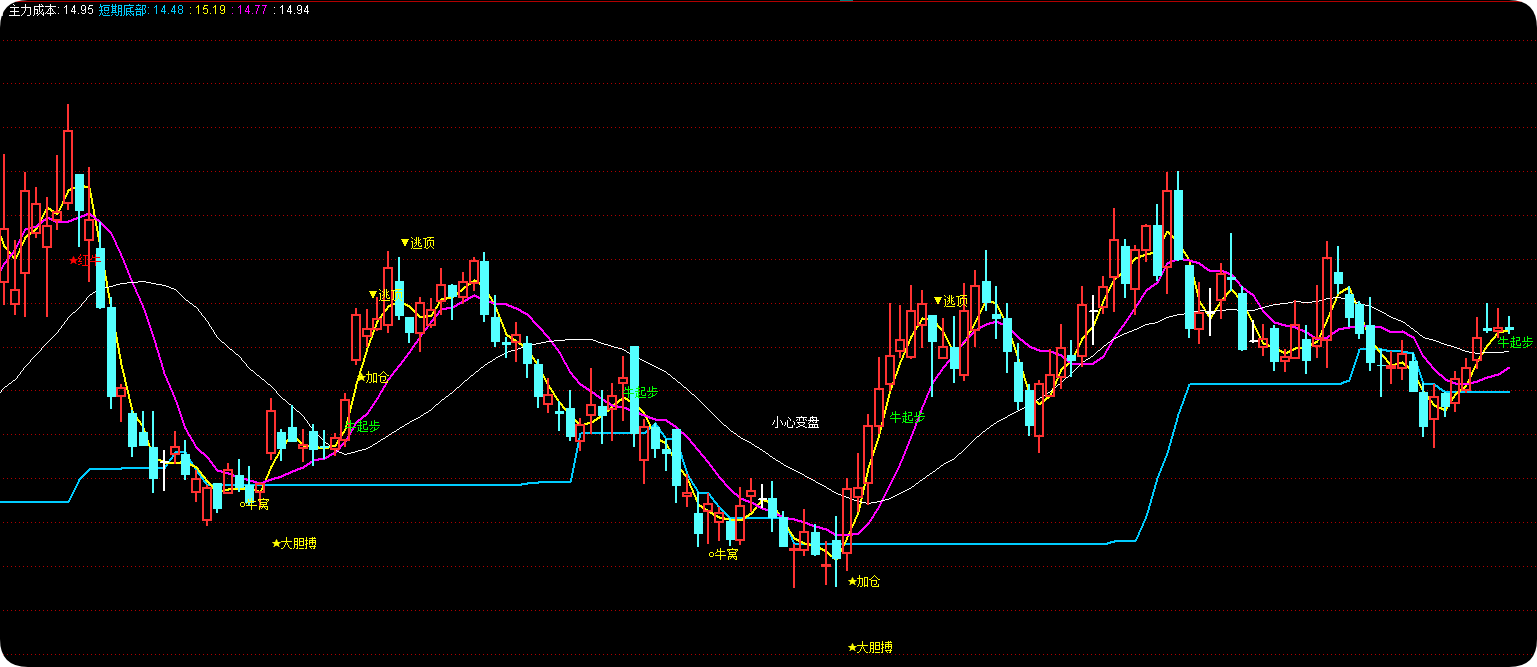1537x667 pixels.
Task: Select the yellow 15.19 legend value
Action: (211, 9)
